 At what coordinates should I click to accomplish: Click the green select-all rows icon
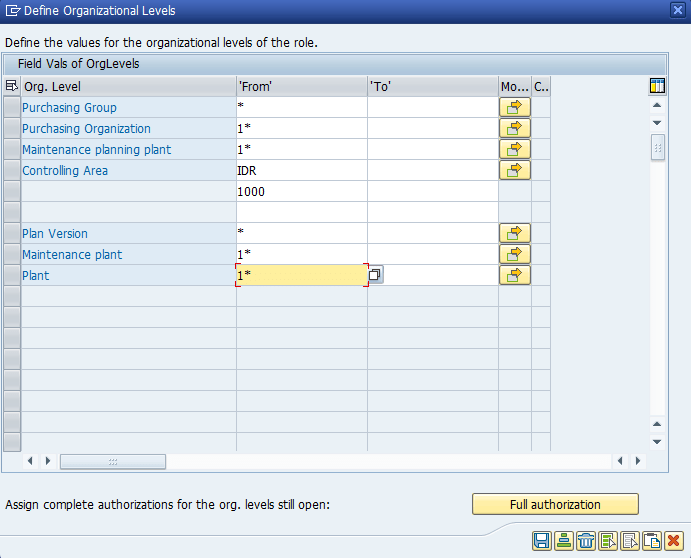608,541
